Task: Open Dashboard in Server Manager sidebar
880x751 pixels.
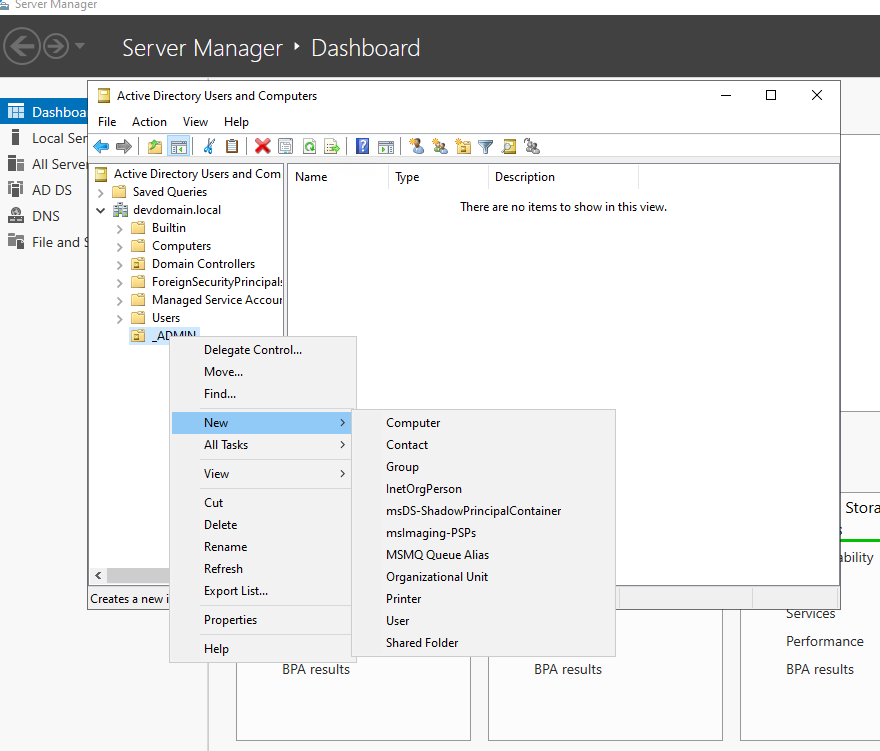Action: click(44, 112)
